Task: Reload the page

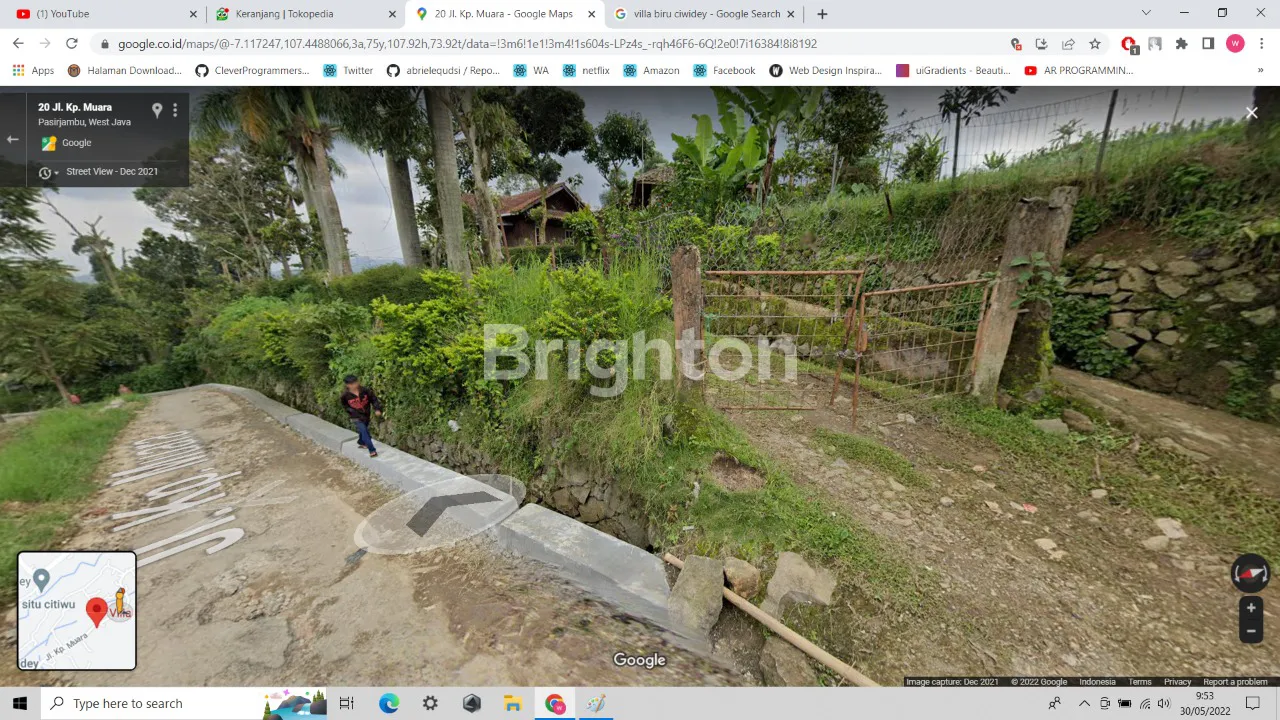Action: click(72, 44)
